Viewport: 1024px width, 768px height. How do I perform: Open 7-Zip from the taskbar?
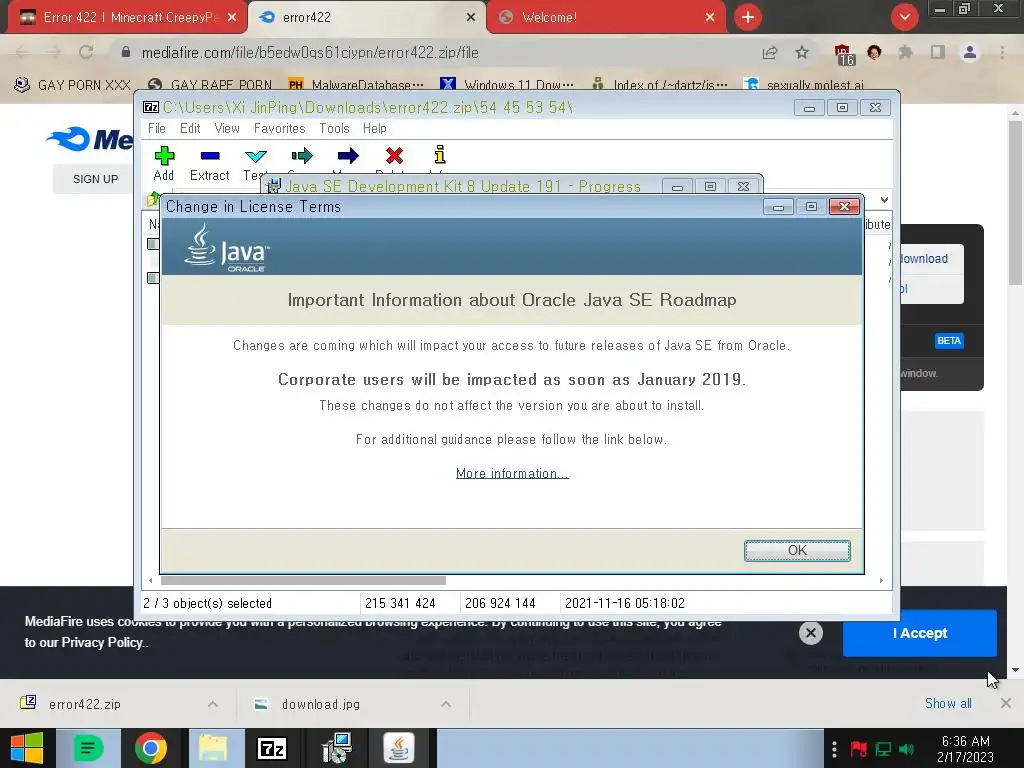(272, 748)
